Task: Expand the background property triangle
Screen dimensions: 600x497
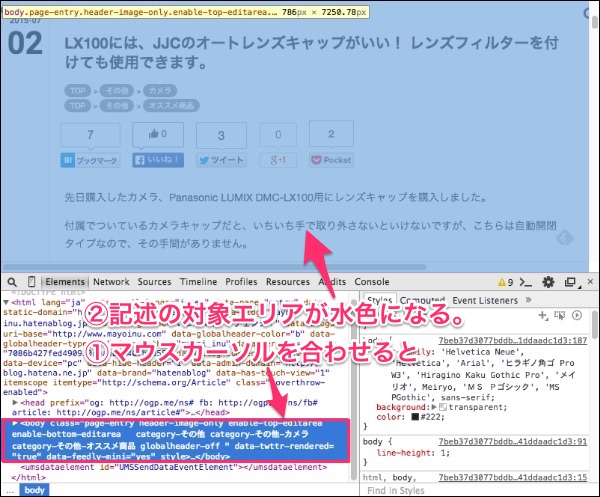Action: point(434,407)
